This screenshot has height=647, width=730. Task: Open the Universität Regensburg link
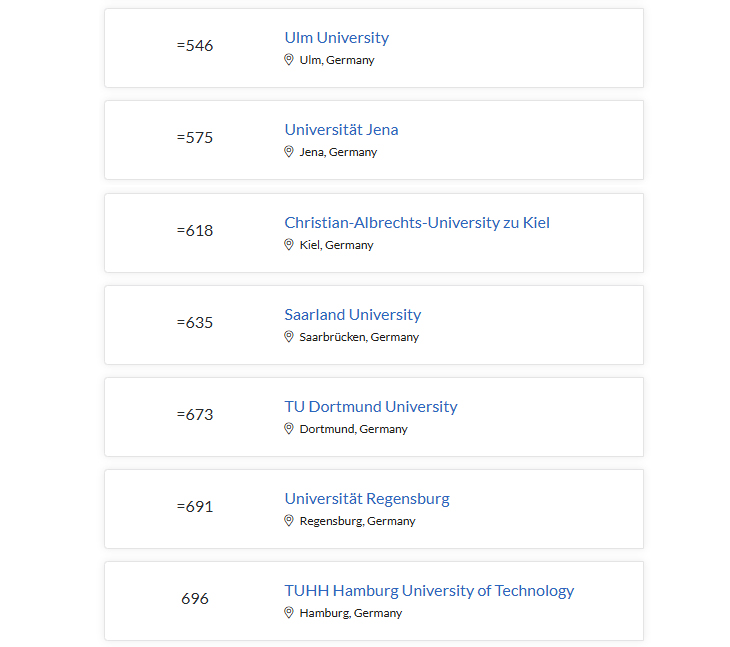[x=367, y=499]
